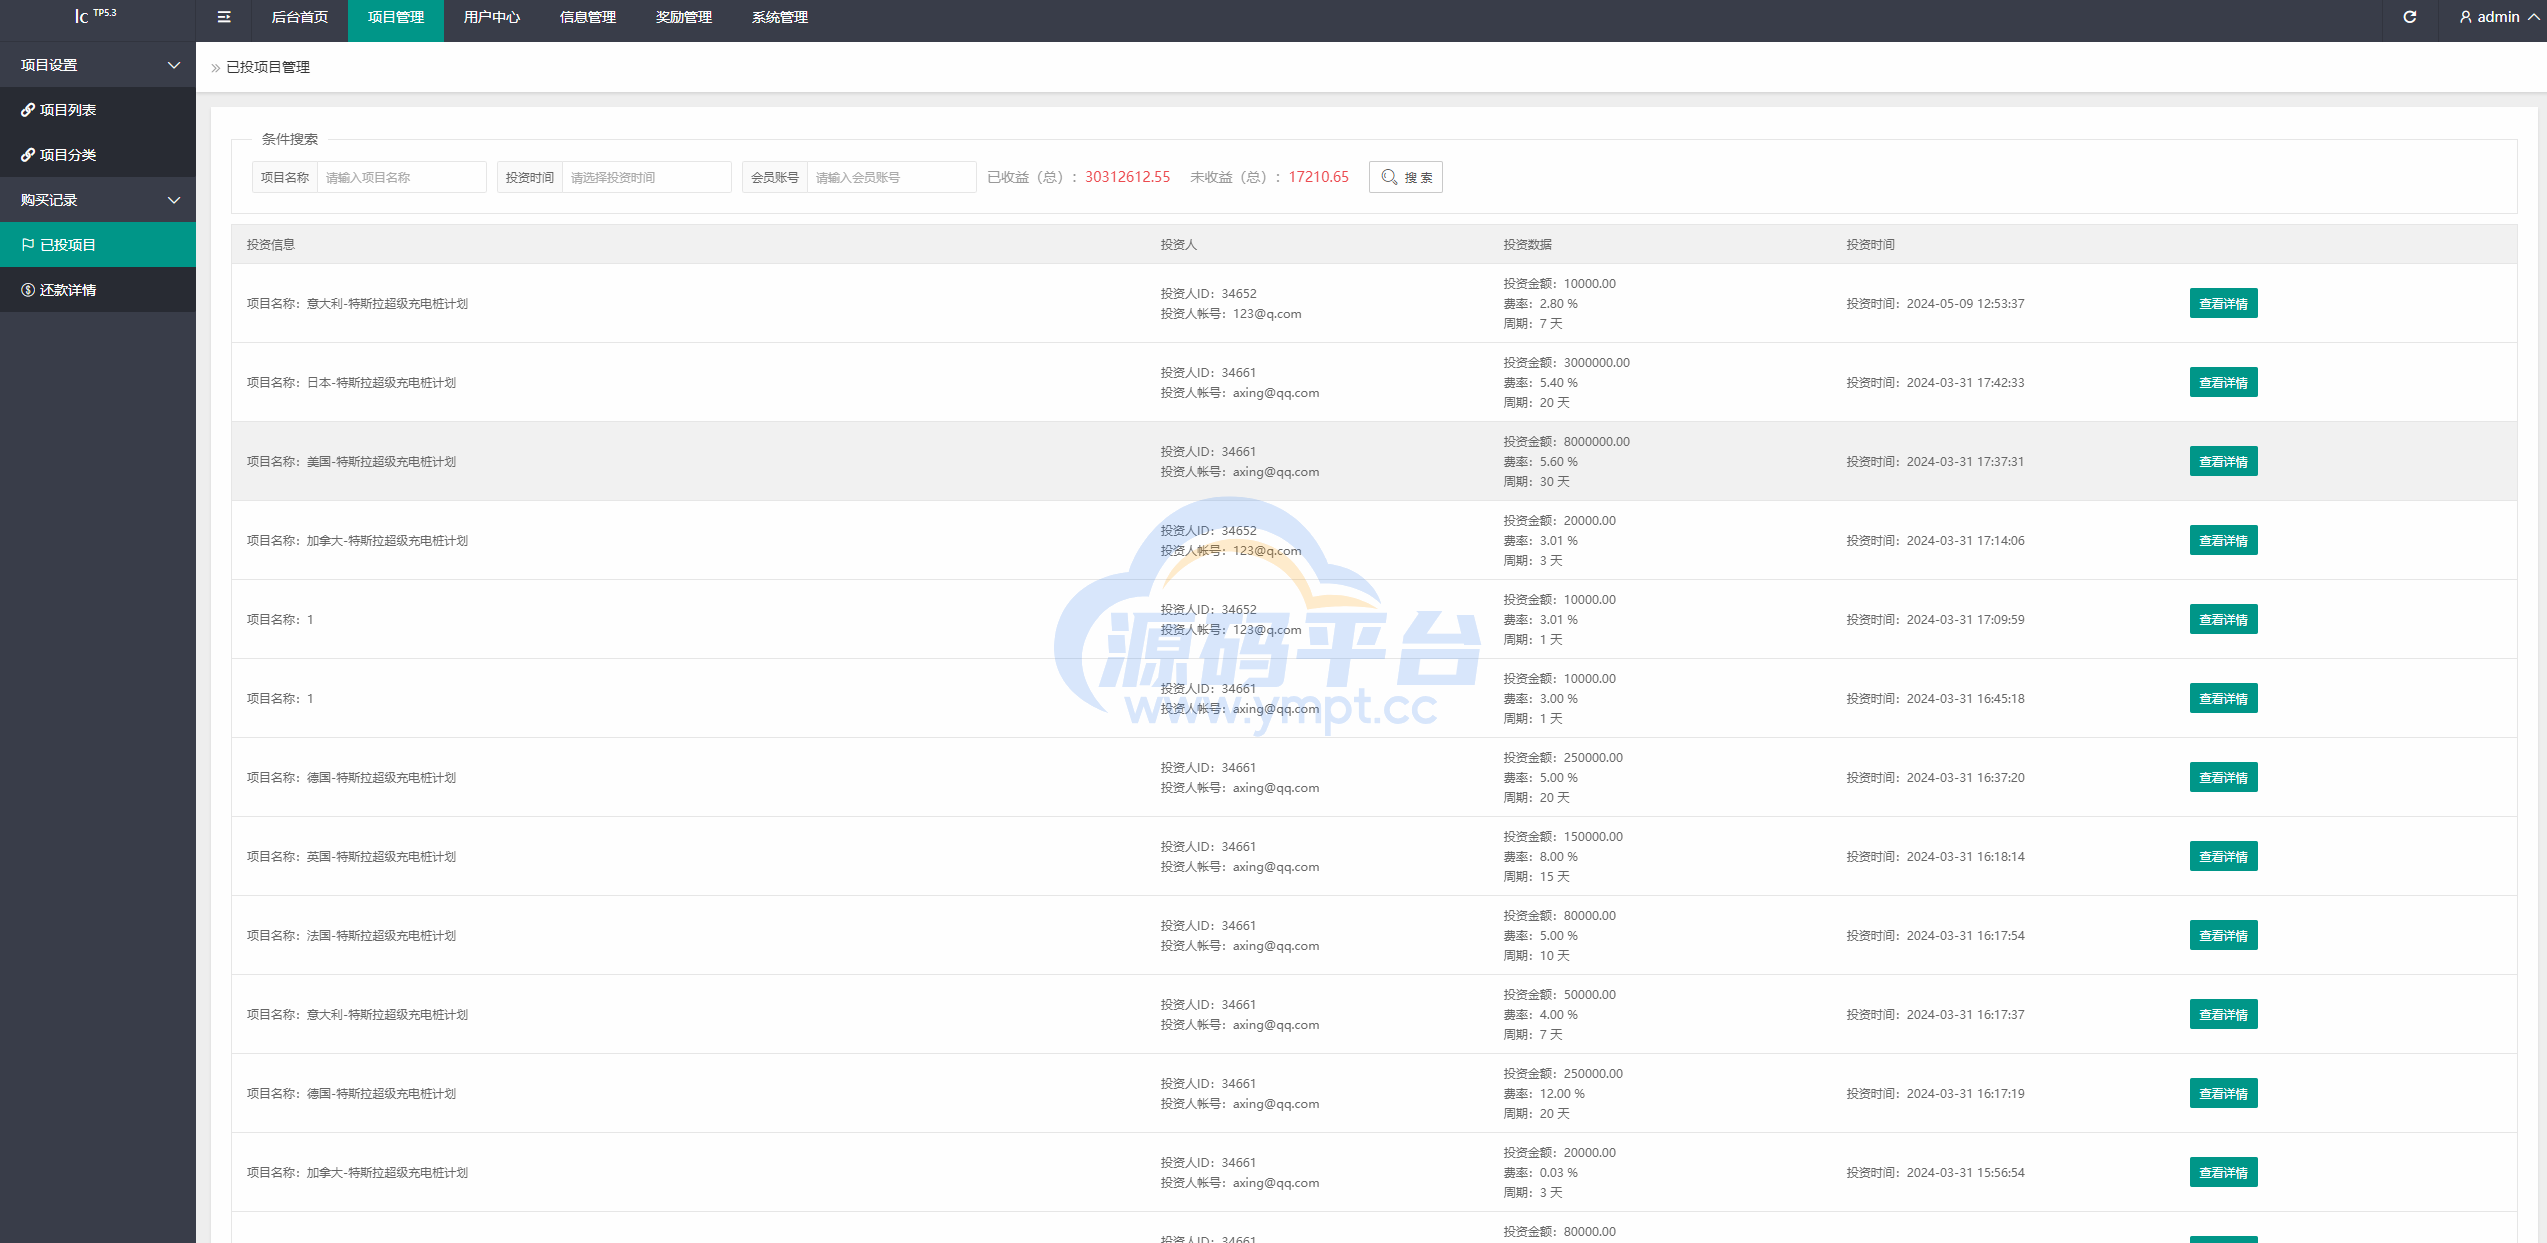Click project name 英国-特斯拉超级充电桩计划
This screenshot has width=2547, height=1243.
[381, 856]
